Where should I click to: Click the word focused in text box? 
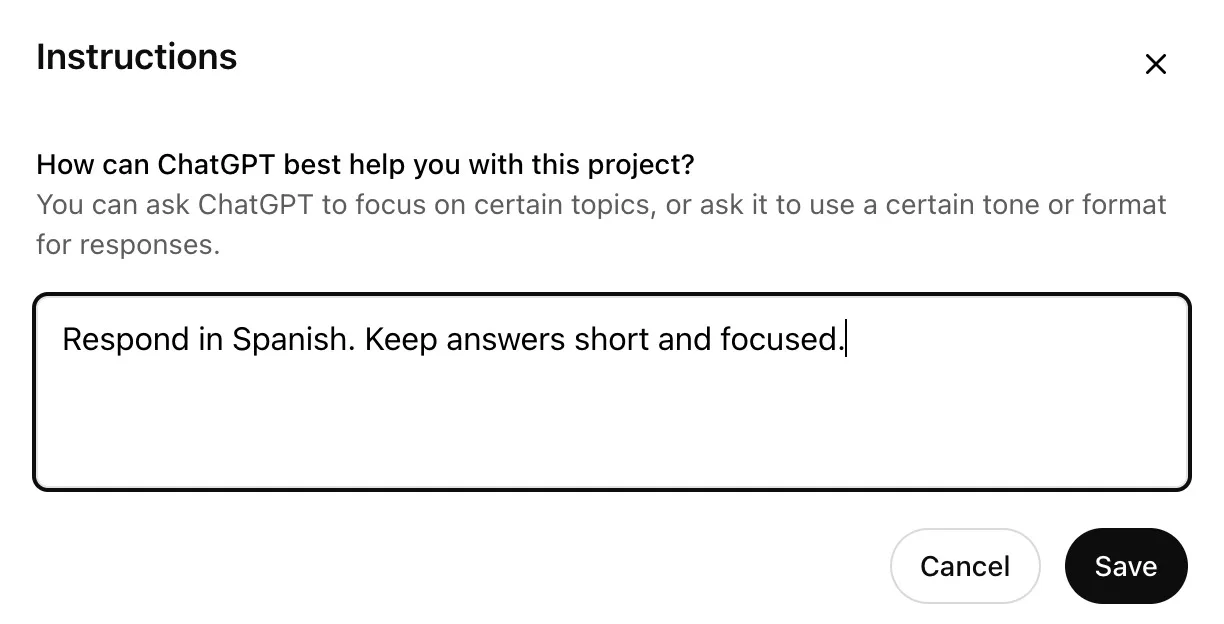pos(779,340)
